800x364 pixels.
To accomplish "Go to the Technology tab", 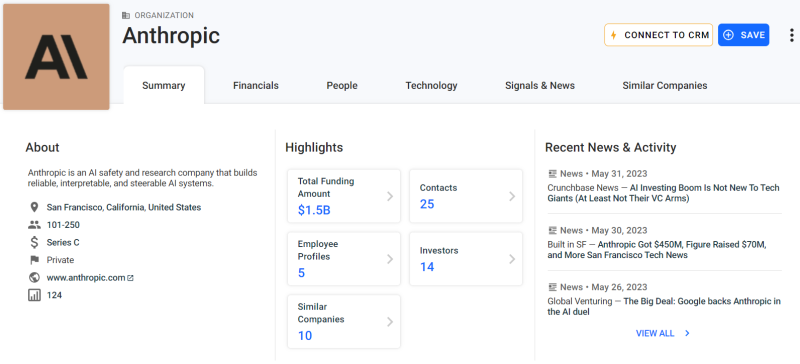I will (x=431, y=86).
